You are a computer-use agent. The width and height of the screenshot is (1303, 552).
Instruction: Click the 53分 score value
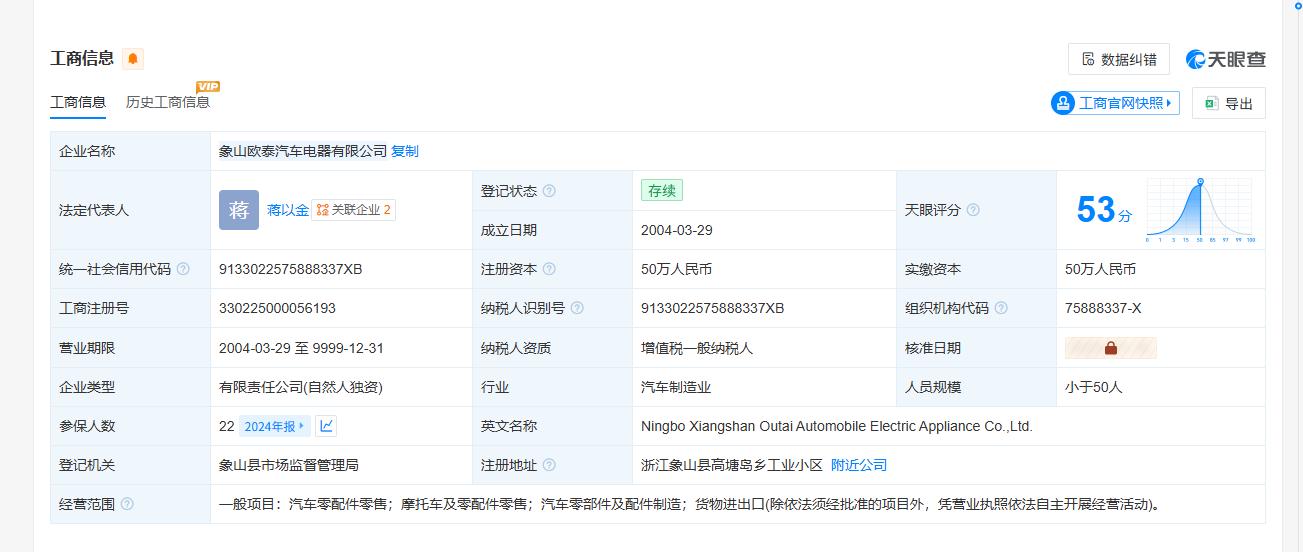(1104, 210)
